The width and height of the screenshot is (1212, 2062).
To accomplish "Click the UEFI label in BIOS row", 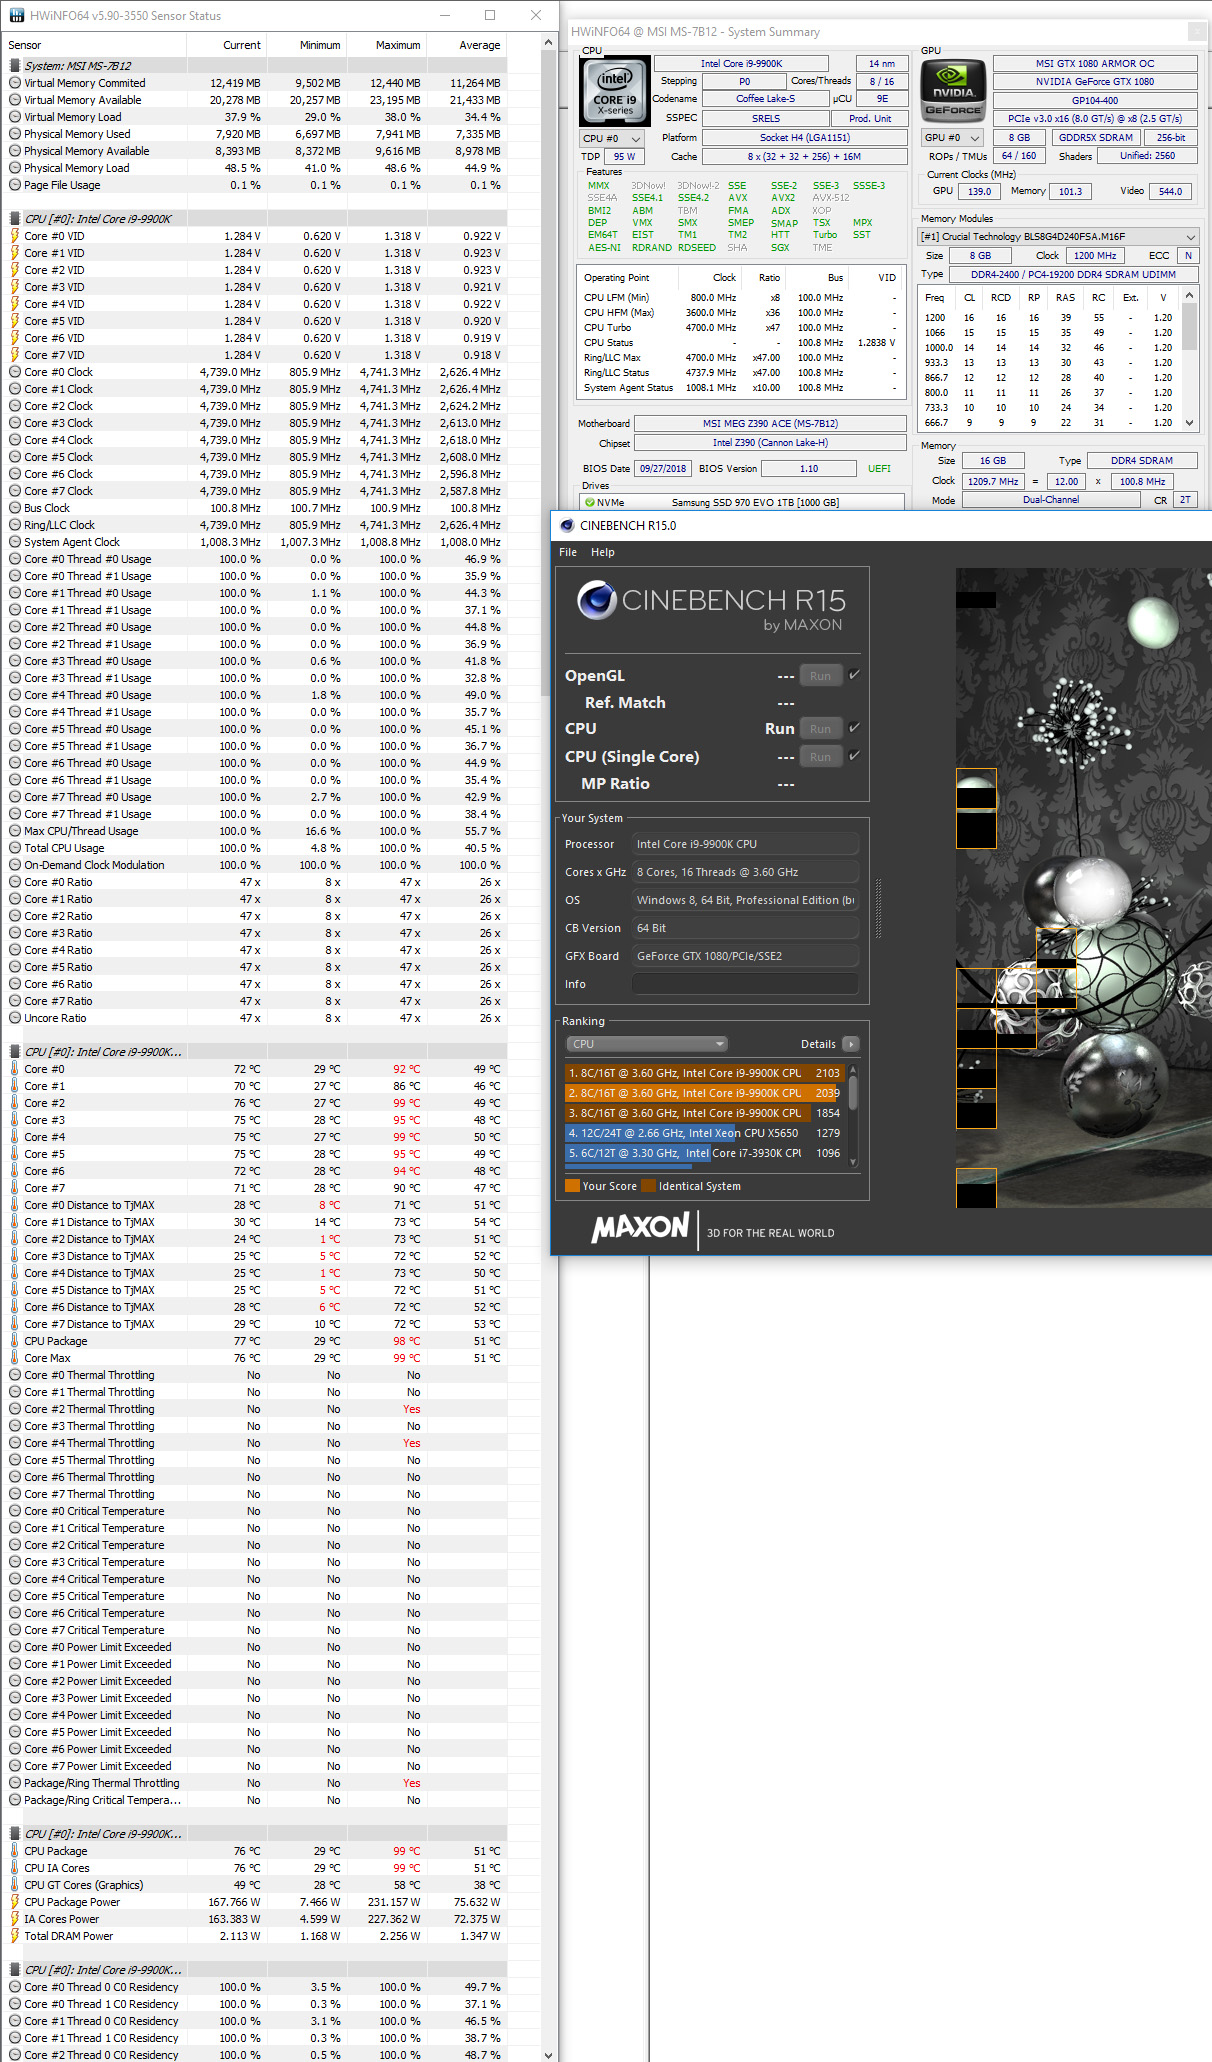I will (879, 468).
